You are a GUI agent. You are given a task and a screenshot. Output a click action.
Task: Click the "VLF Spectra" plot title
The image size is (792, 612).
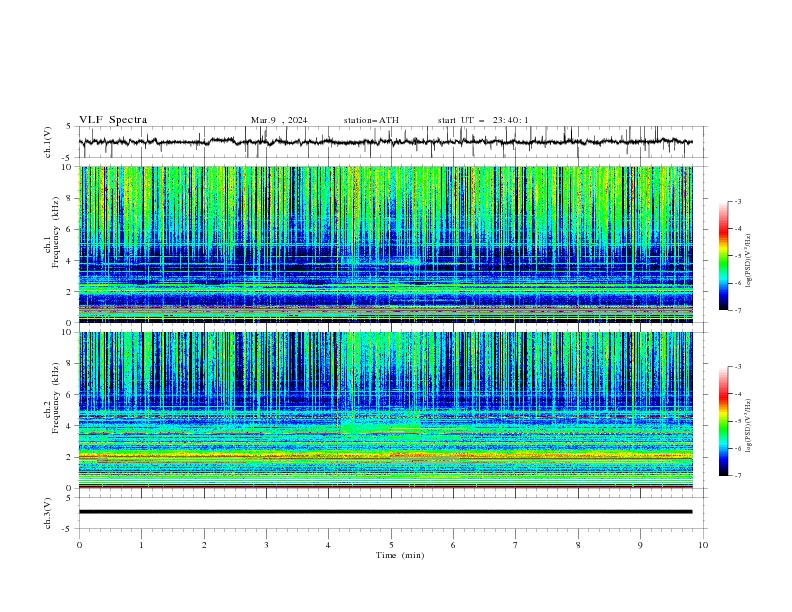coord(113,120)
